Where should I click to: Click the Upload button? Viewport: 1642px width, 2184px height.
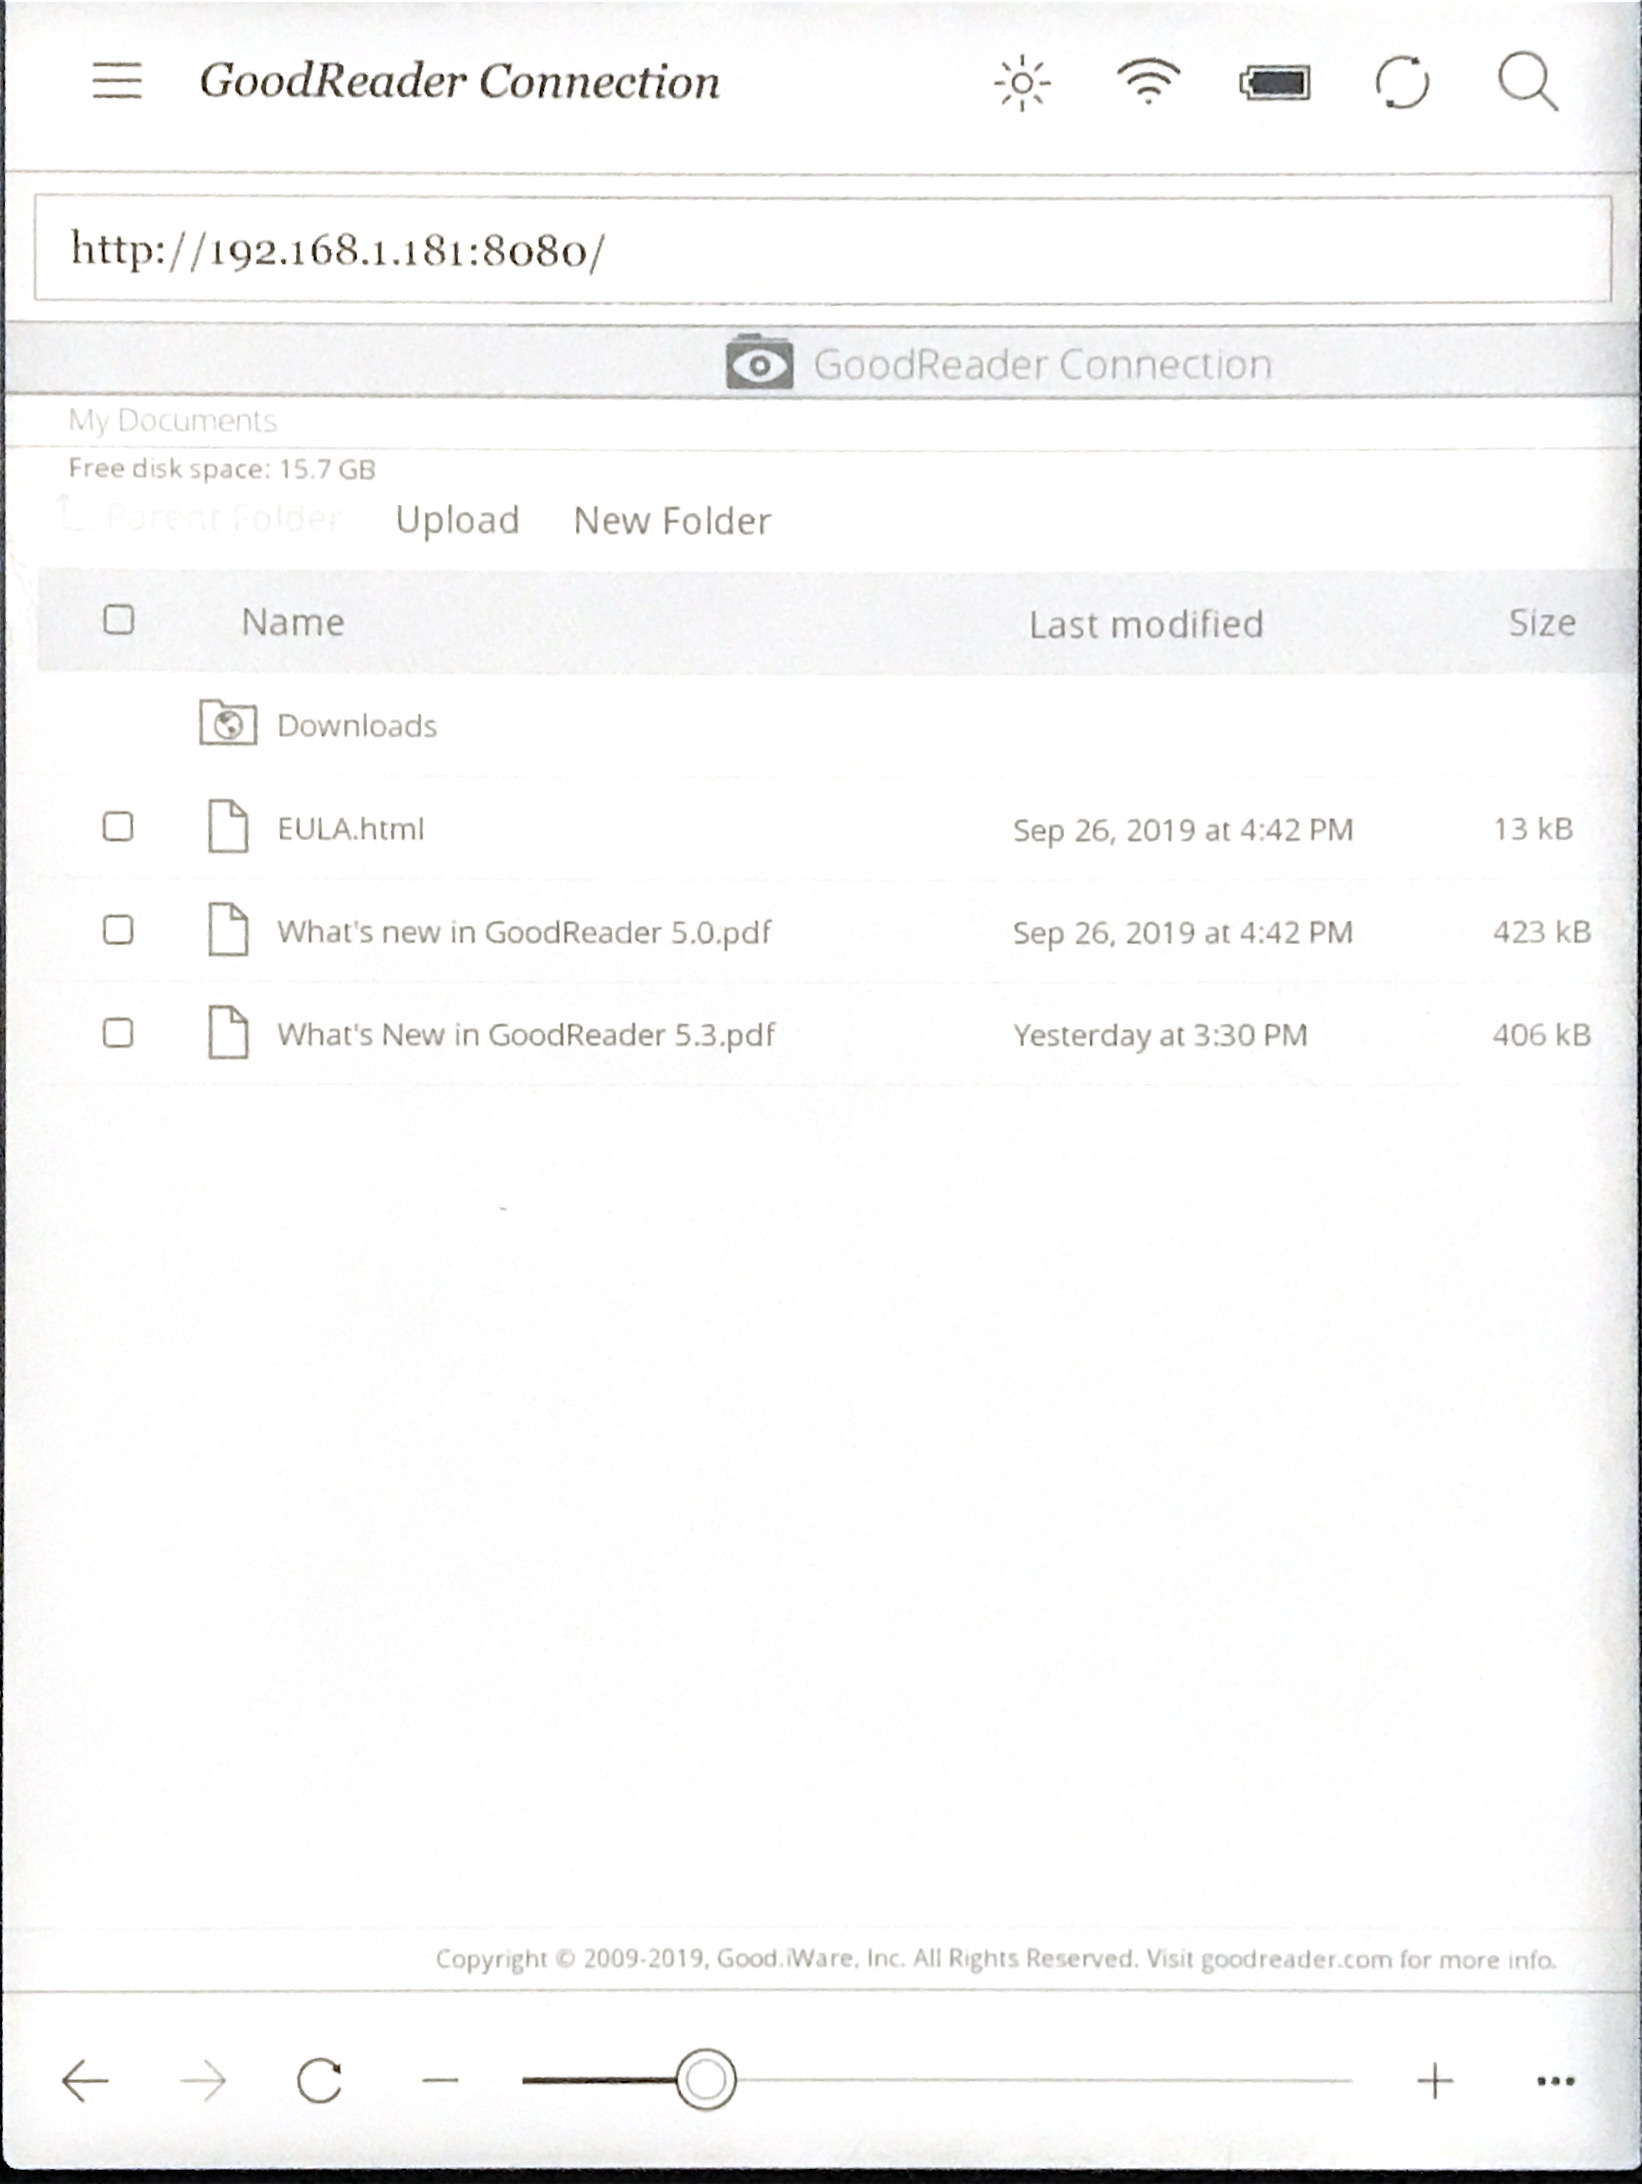tap(457, 521)
